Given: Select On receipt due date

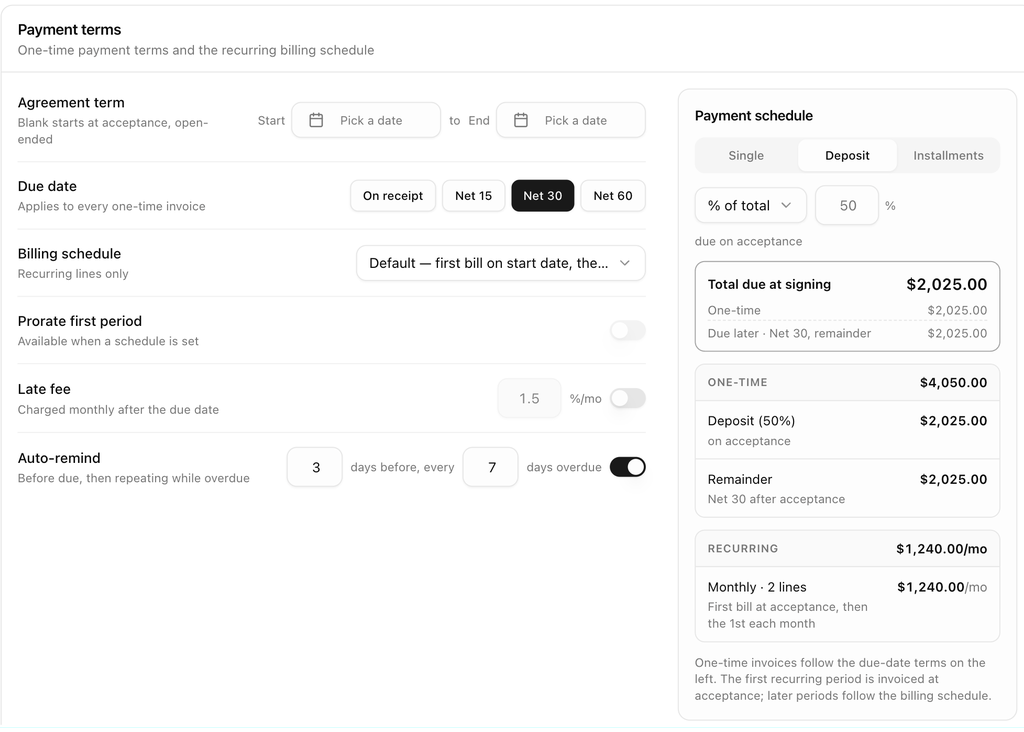Looking at the screenshot, I should click(x=392, y=196).
